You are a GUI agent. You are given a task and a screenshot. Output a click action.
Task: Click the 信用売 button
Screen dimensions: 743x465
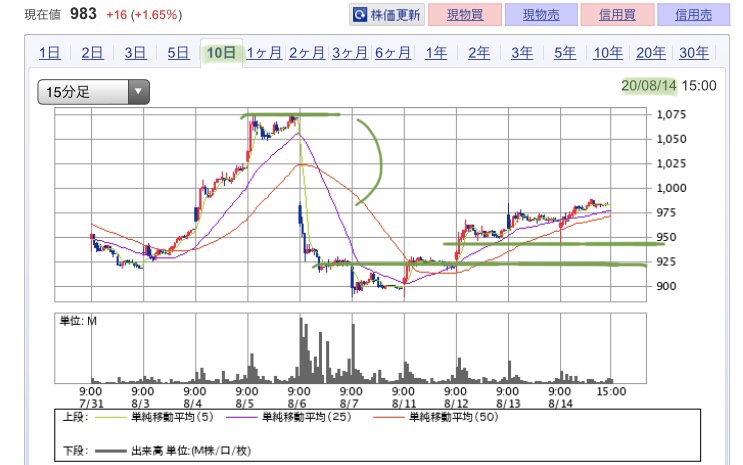pos(693,15)
